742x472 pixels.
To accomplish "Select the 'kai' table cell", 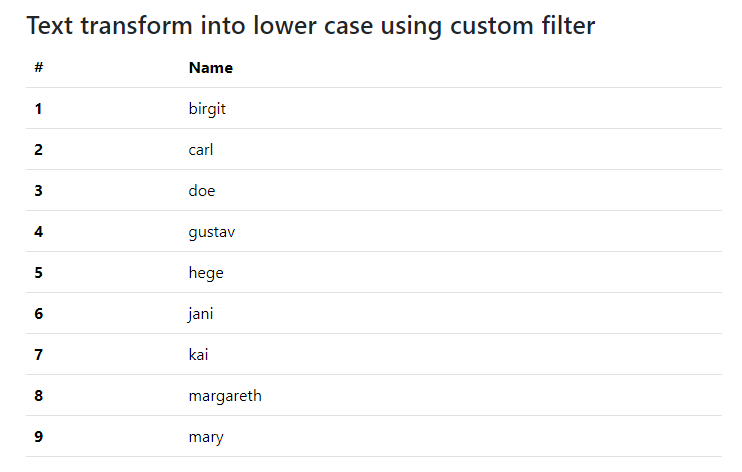I will [198, 355].
